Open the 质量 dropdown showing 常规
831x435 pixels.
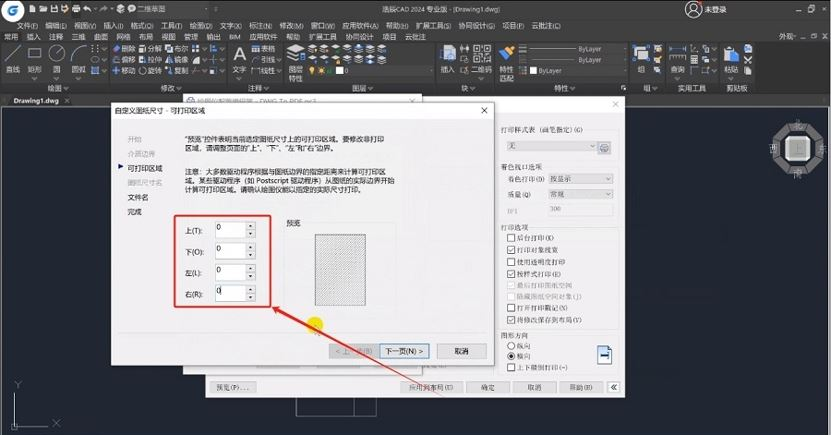pos(580,194)
